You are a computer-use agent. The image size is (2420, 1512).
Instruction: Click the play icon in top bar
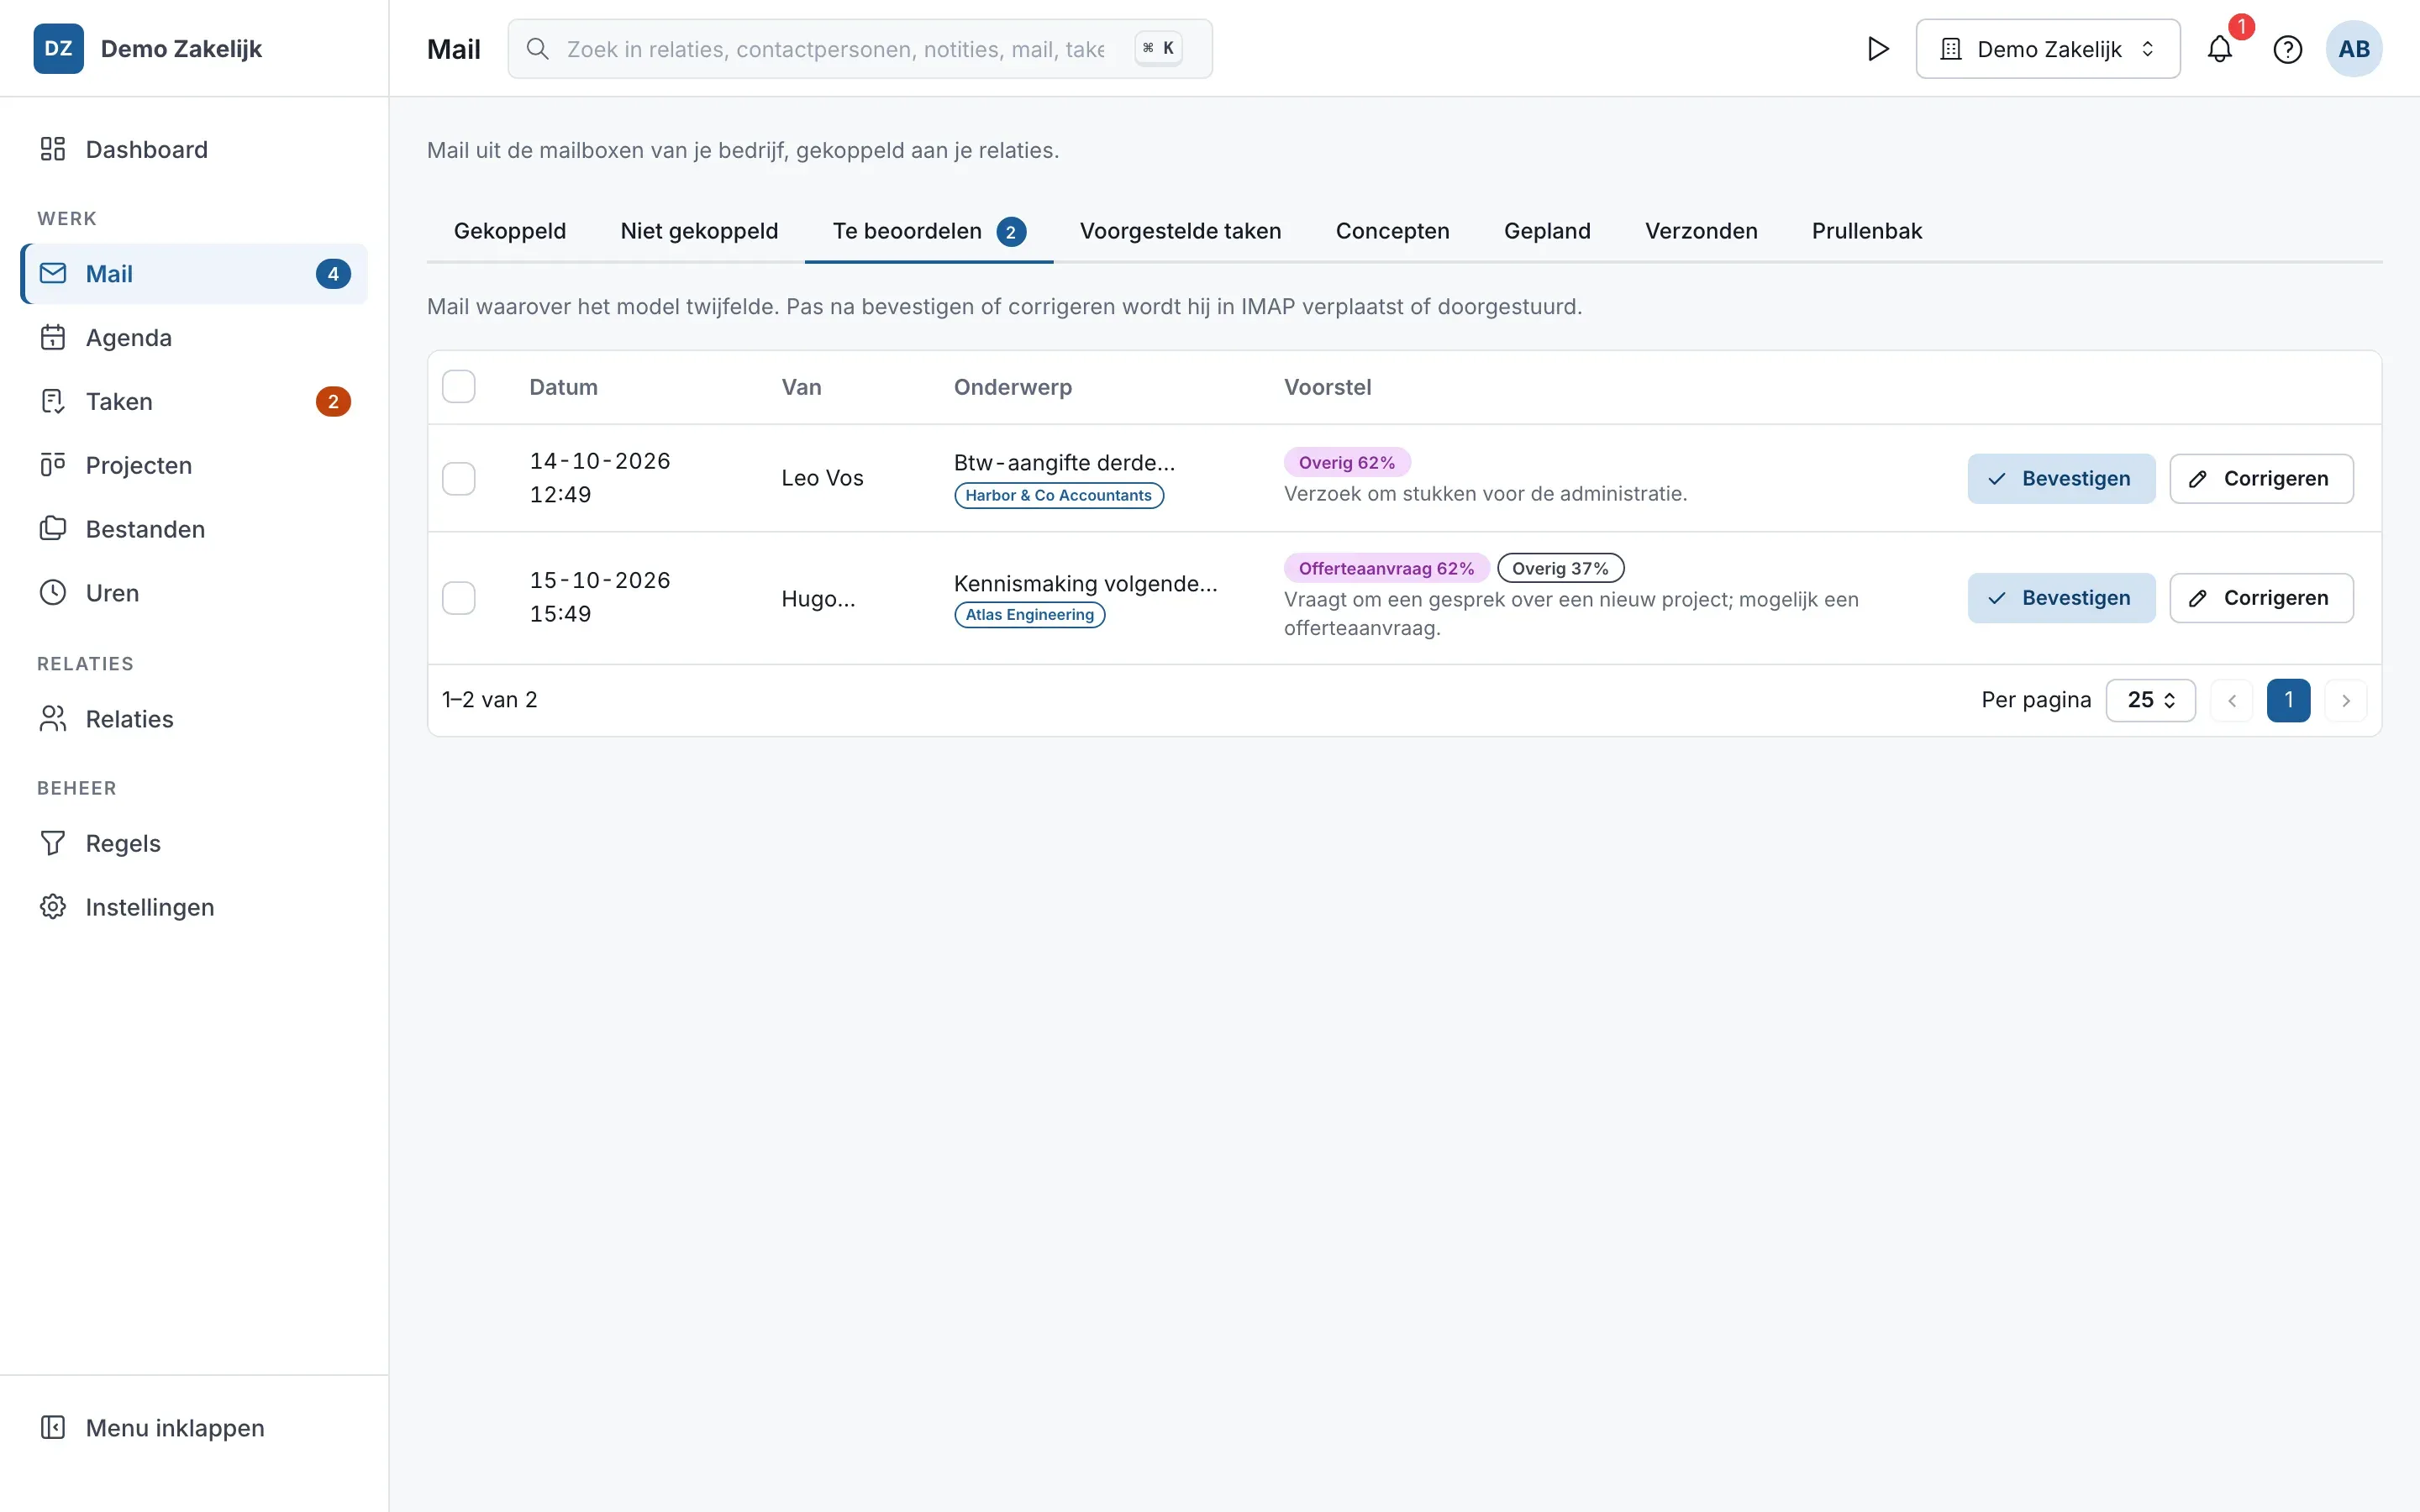pyautogui.click(x=1877, y=49)
